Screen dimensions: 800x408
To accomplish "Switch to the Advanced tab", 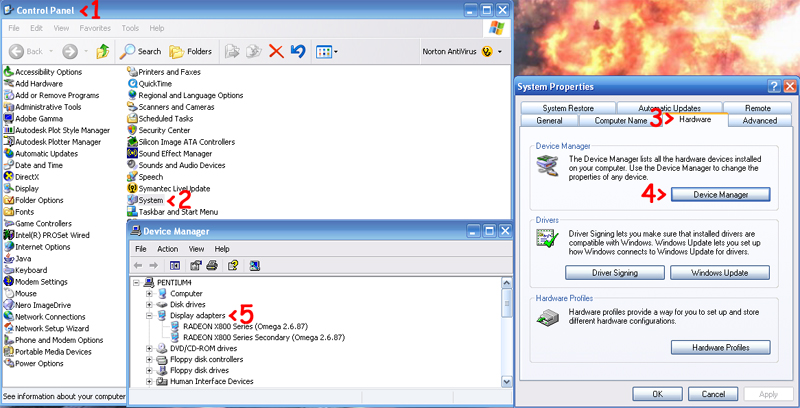I will click(x=759, y=121).
